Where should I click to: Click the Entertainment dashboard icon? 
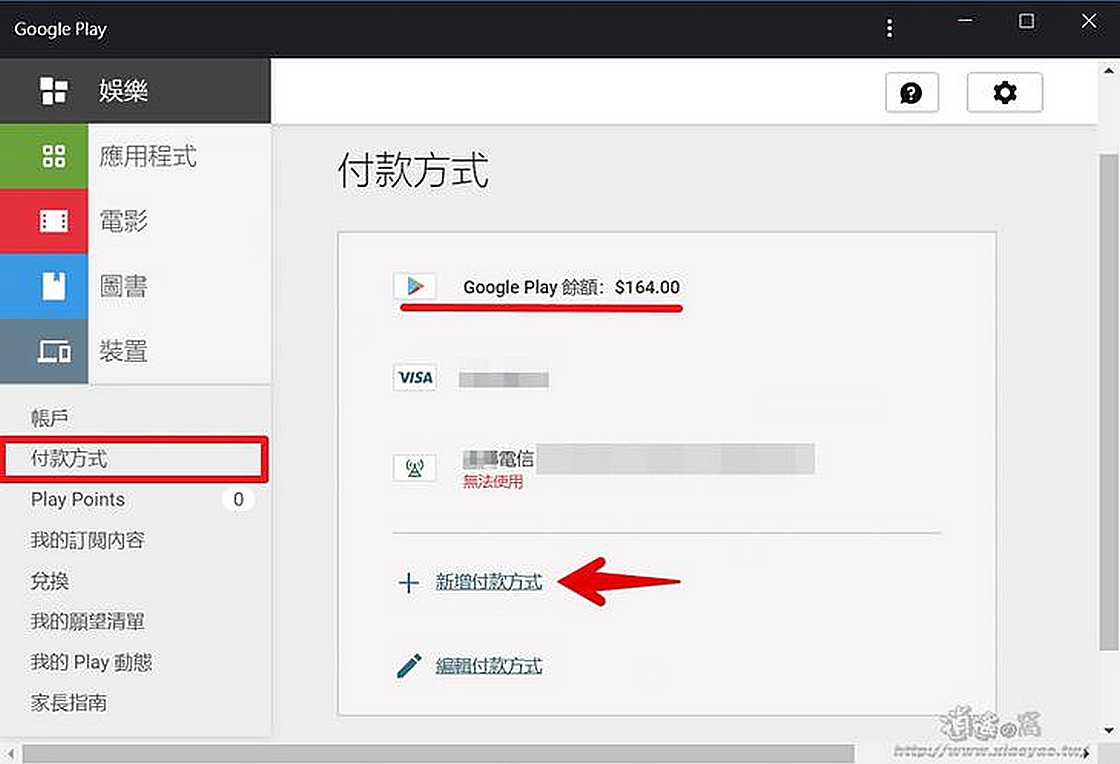pos(54,91)
